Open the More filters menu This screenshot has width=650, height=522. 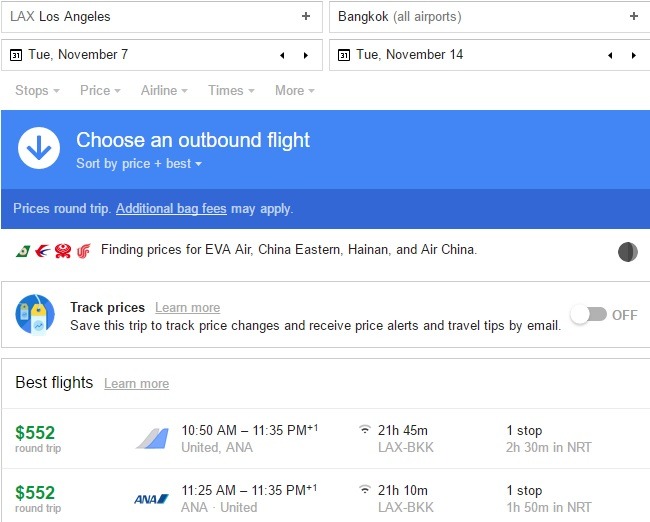click(x=295, y=90)
